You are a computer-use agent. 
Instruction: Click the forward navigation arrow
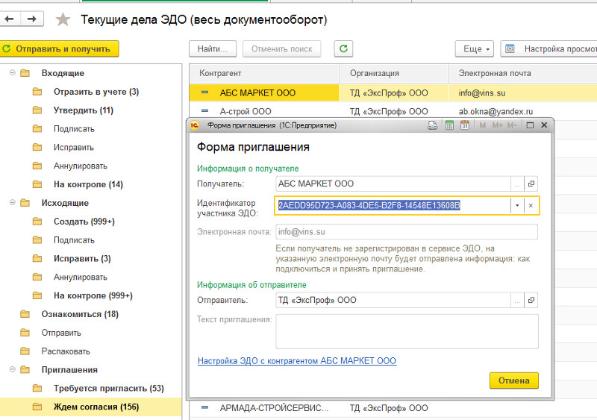click(x=32, y=19)
